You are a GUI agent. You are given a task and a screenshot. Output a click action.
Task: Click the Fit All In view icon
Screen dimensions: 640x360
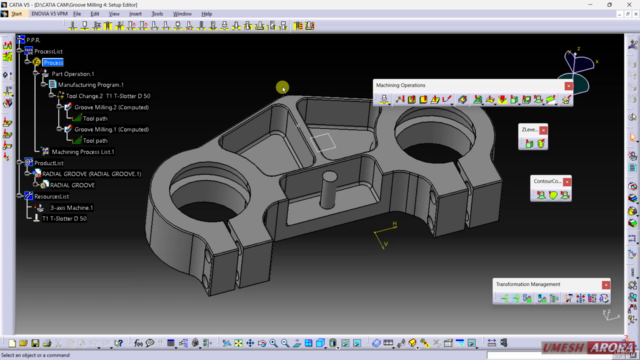(x=238, y=343)
